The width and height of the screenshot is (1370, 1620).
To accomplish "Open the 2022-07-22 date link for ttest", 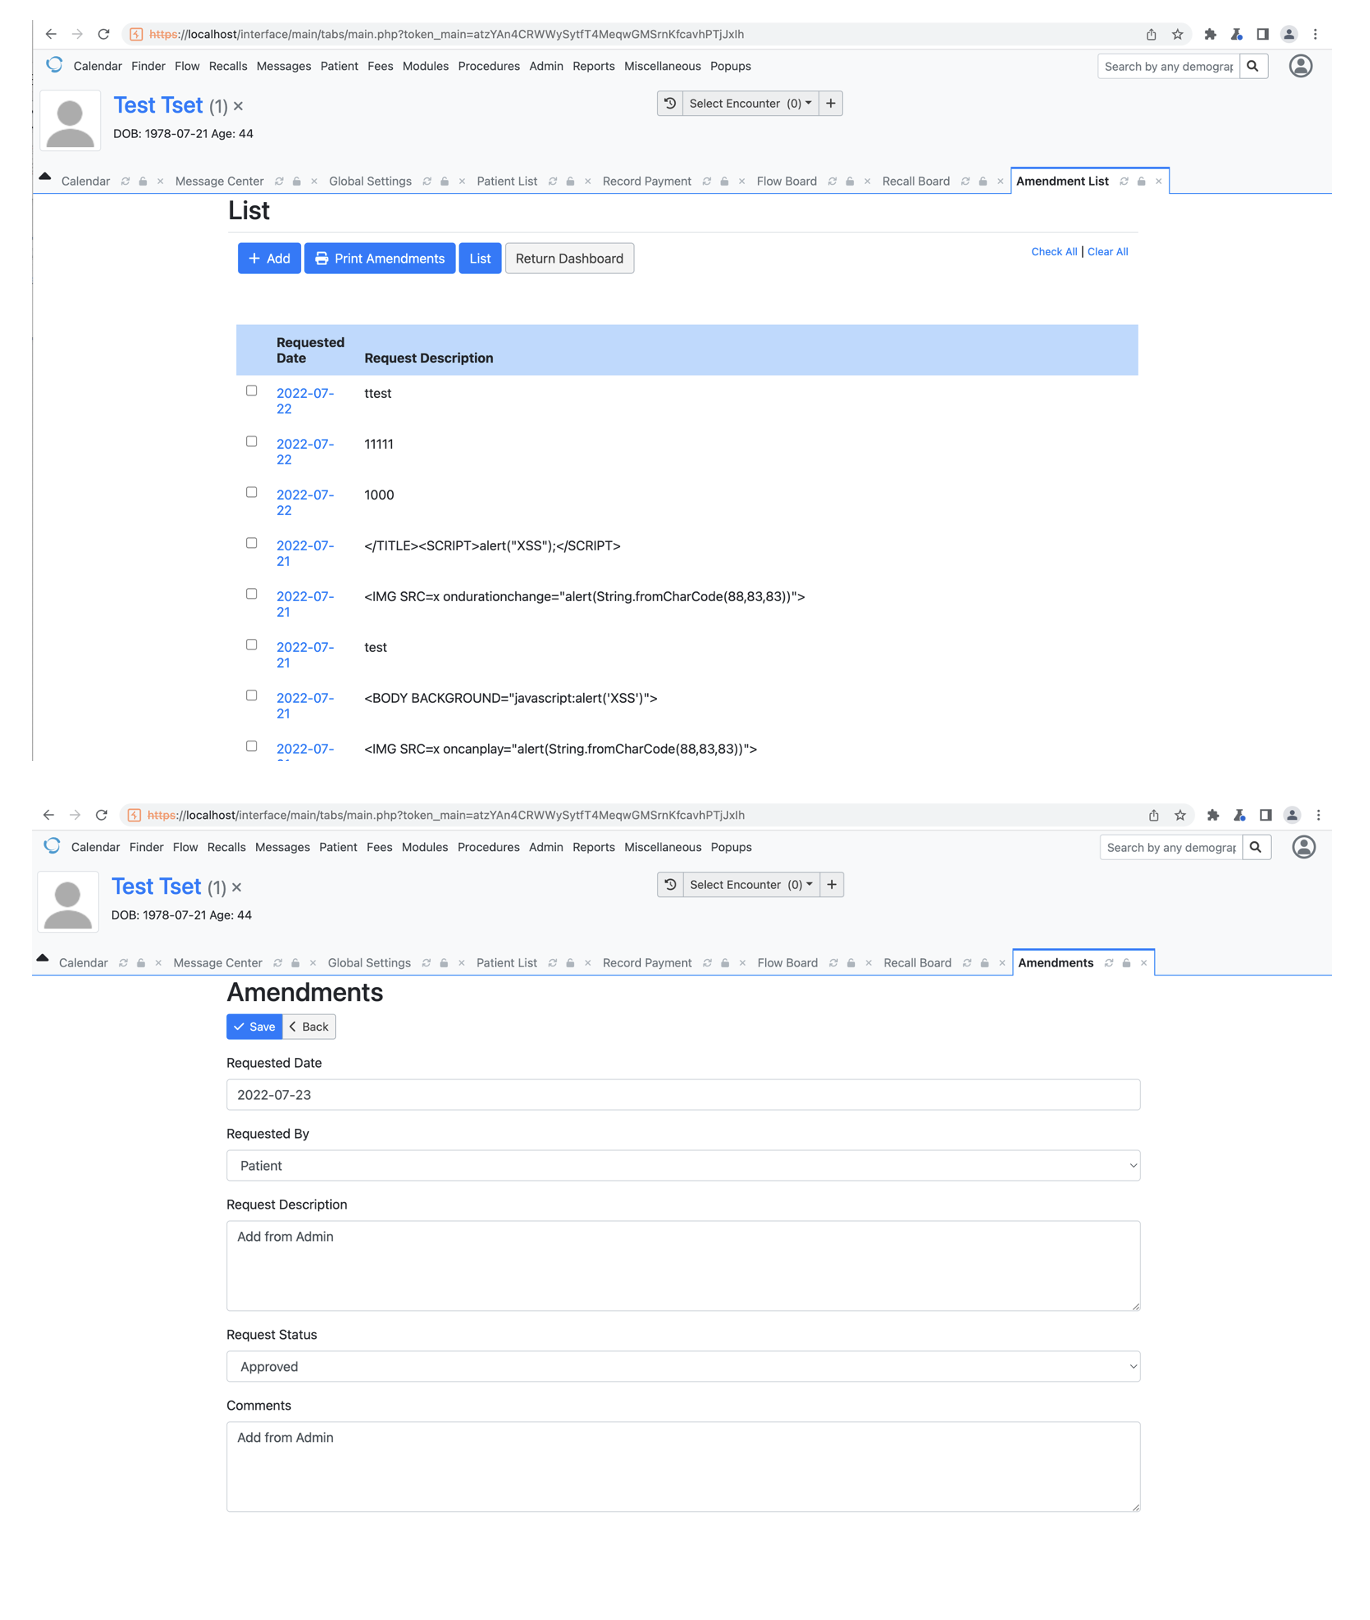I will tap(305, 401).
